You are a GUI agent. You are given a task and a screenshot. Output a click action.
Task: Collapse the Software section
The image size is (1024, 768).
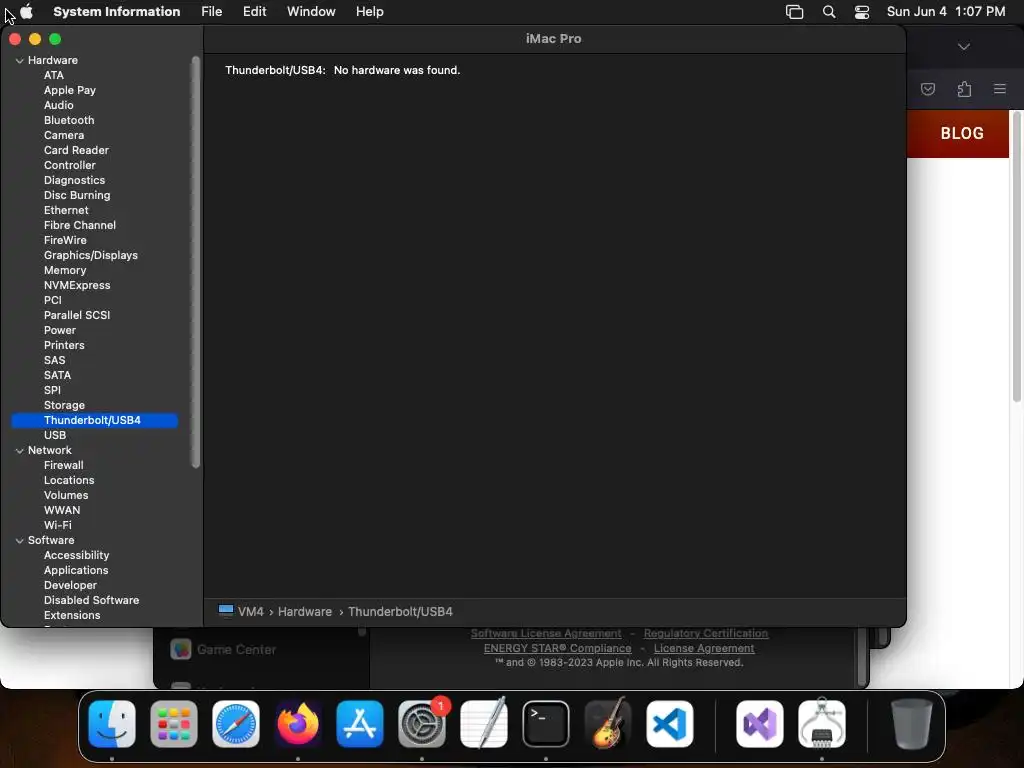[20, 540]
